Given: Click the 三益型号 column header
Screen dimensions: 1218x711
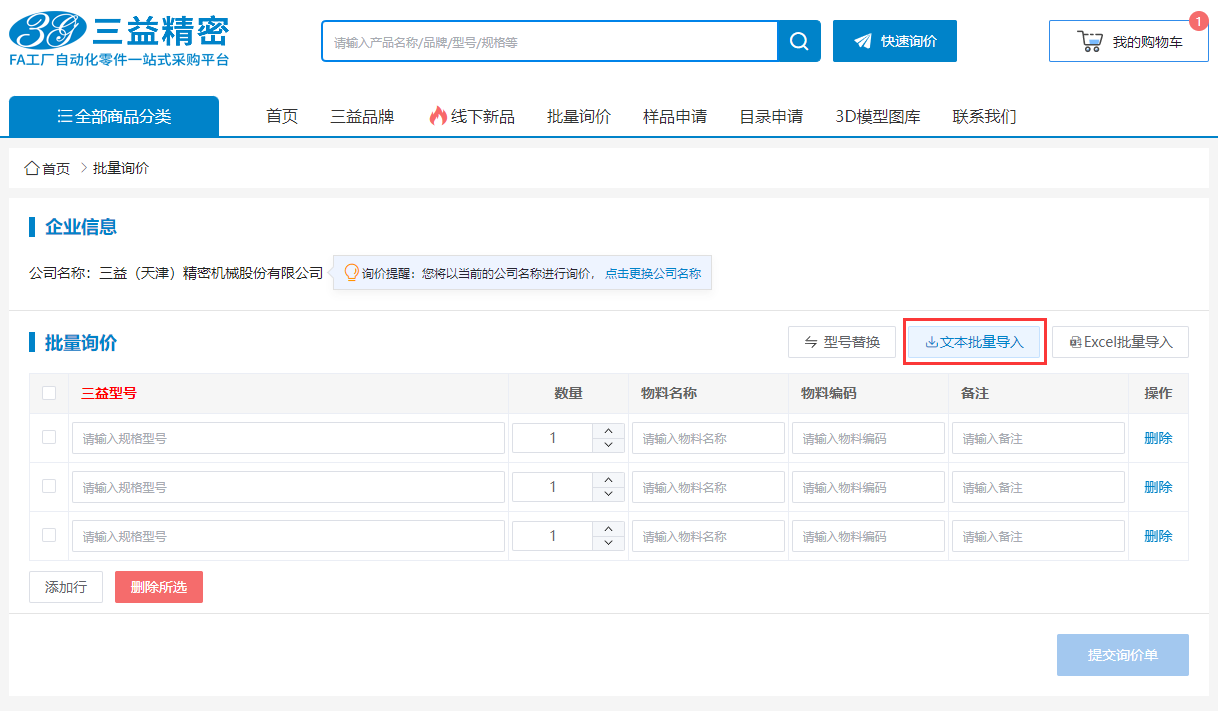Looking at the screenshot, I should (x=109, y=393).
